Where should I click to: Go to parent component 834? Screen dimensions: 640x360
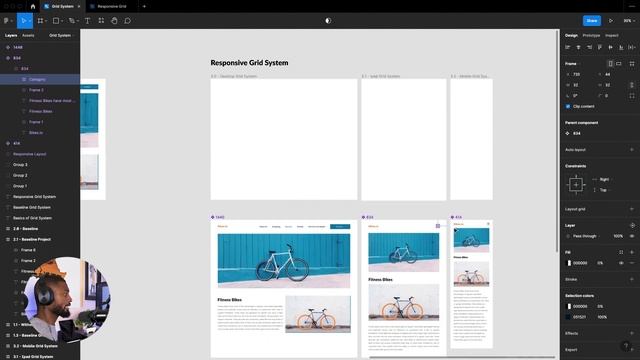tap(573, 133)
